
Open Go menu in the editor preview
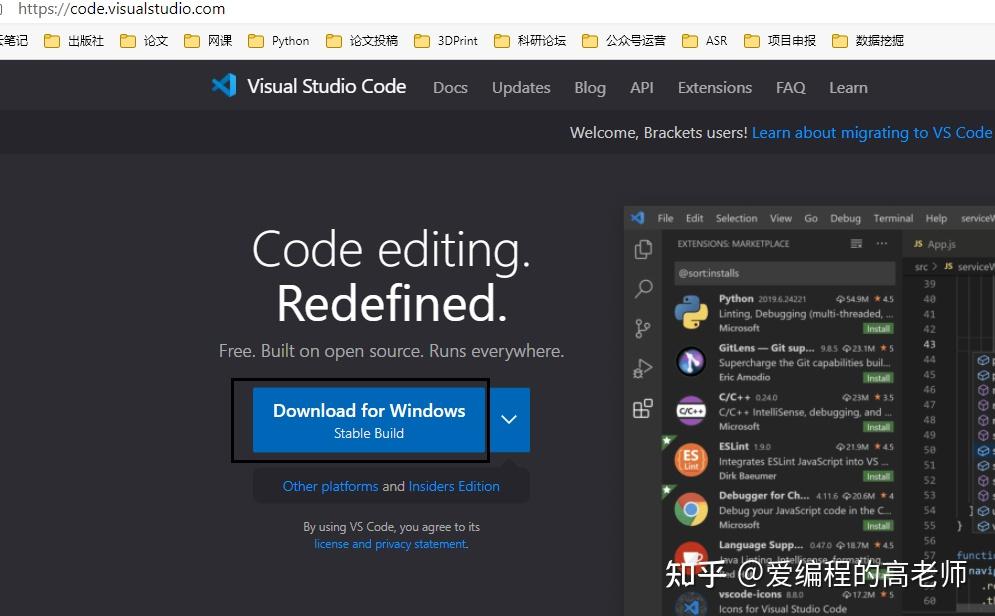811,218
